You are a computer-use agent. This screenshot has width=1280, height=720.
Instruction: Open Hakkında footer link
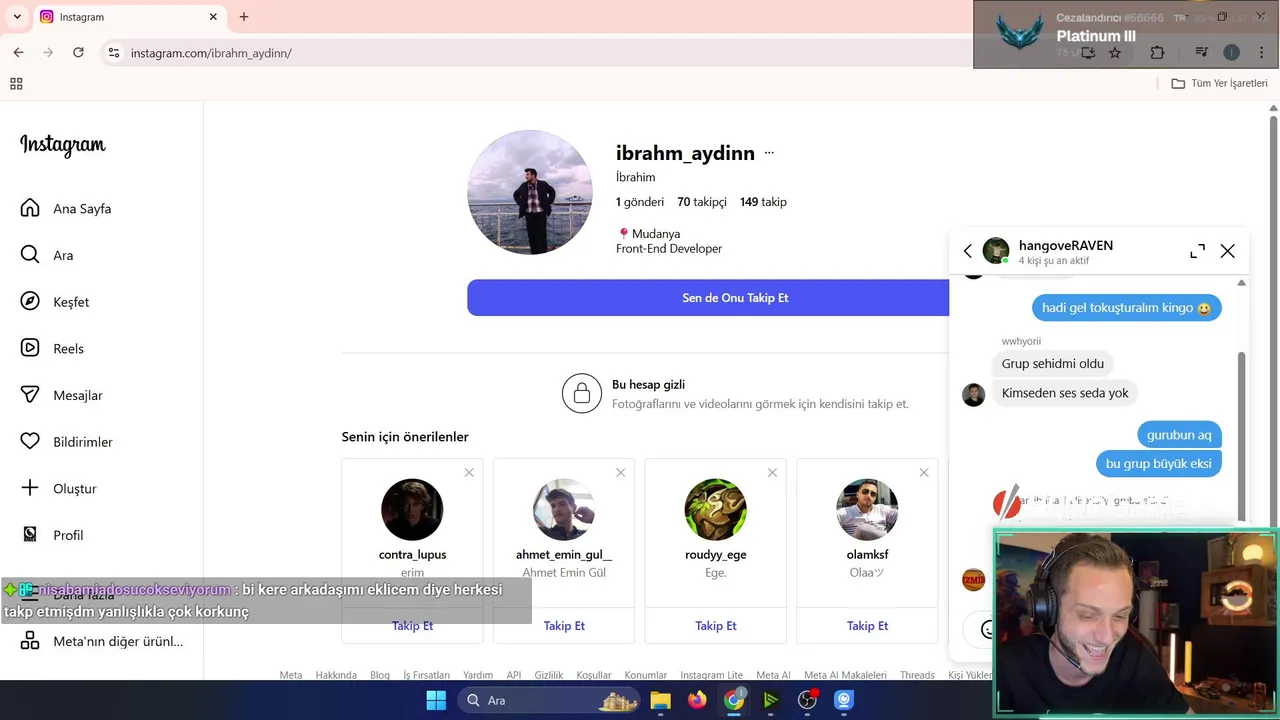tap(336, 675)
